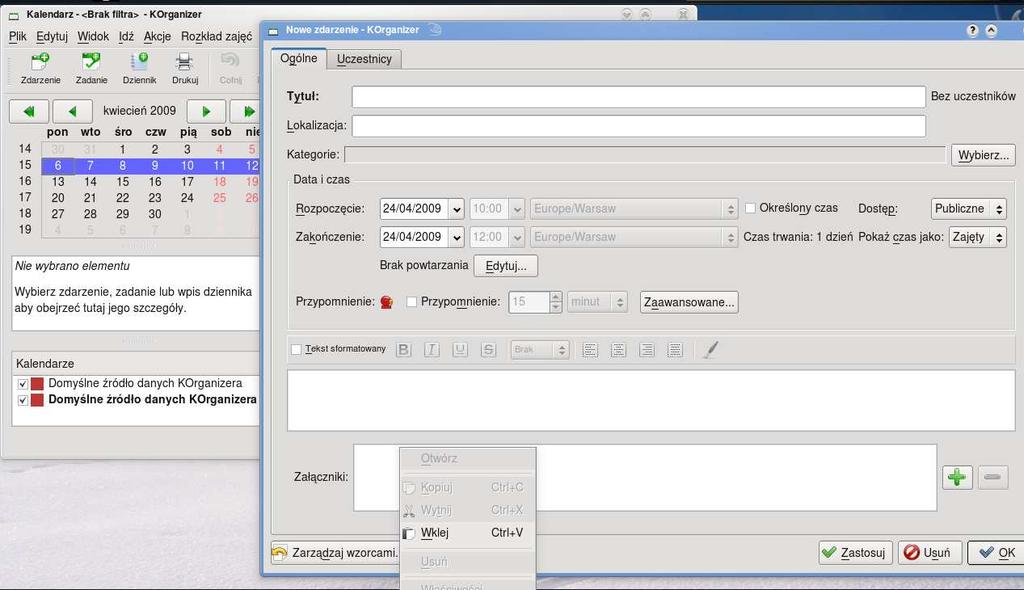Open the Brak list style dropdown
Screen dimensions: 1024x590
pos(539,350)
